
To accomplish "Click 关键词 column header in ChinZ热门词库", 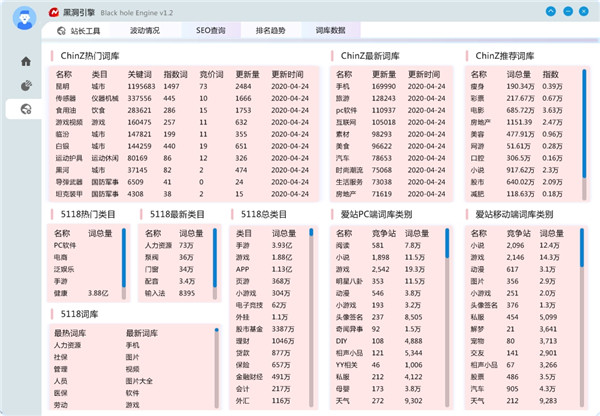I will coord(138,74).
